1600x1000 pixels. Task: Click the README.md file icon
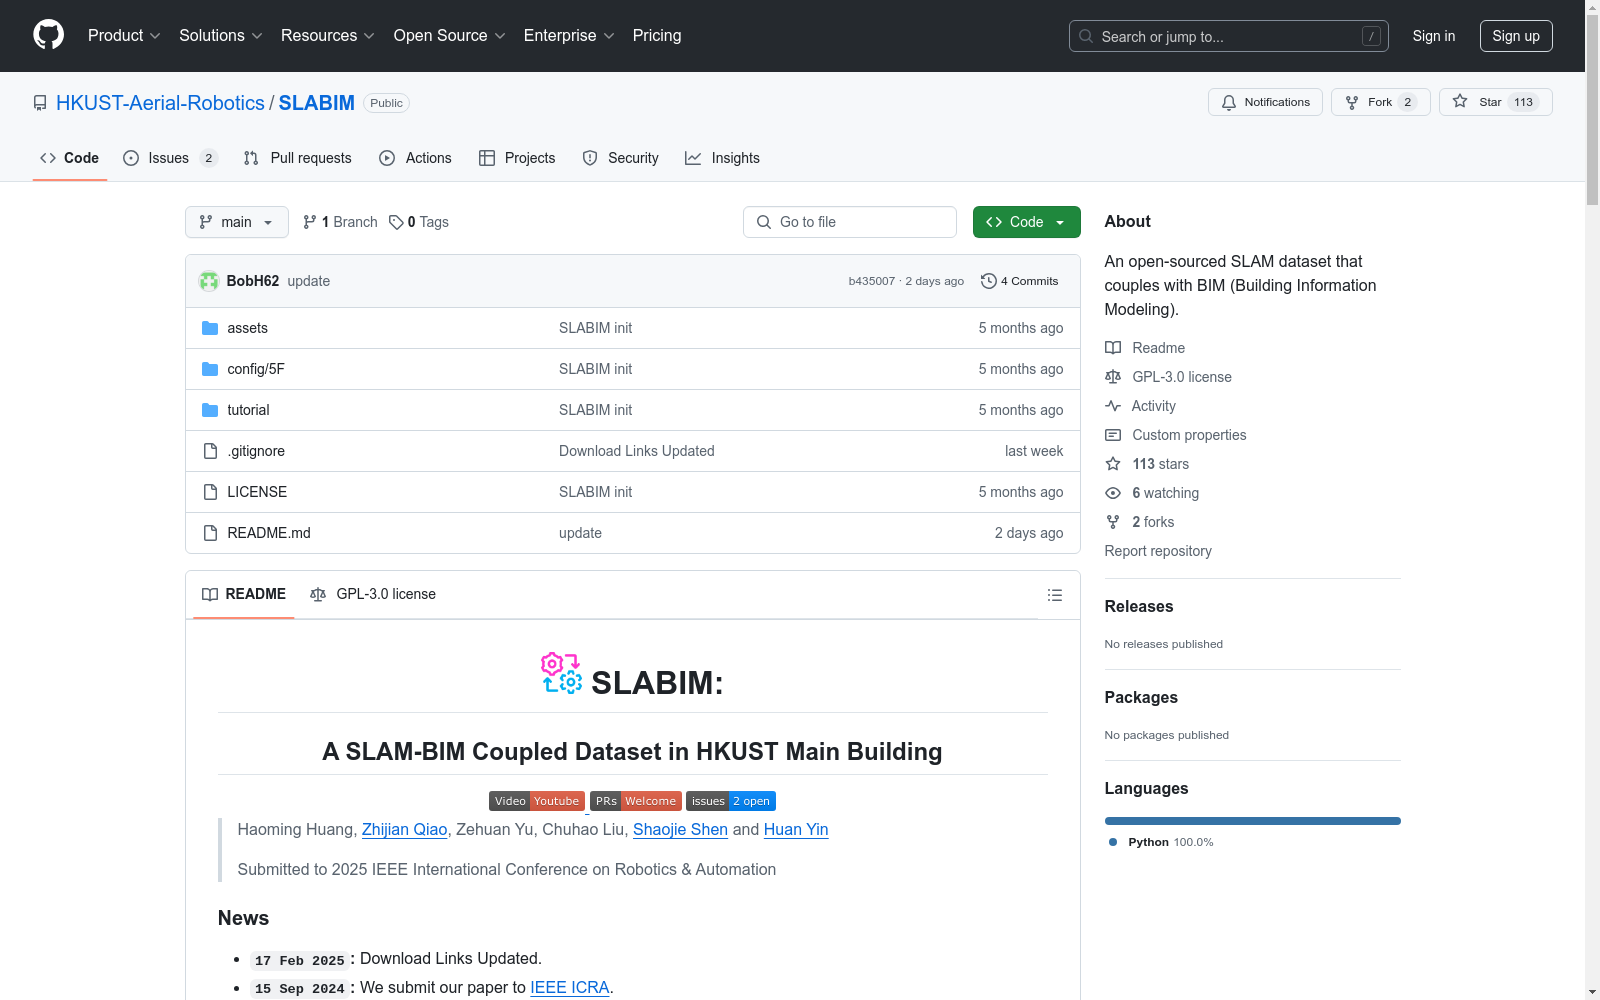point(210,533)
